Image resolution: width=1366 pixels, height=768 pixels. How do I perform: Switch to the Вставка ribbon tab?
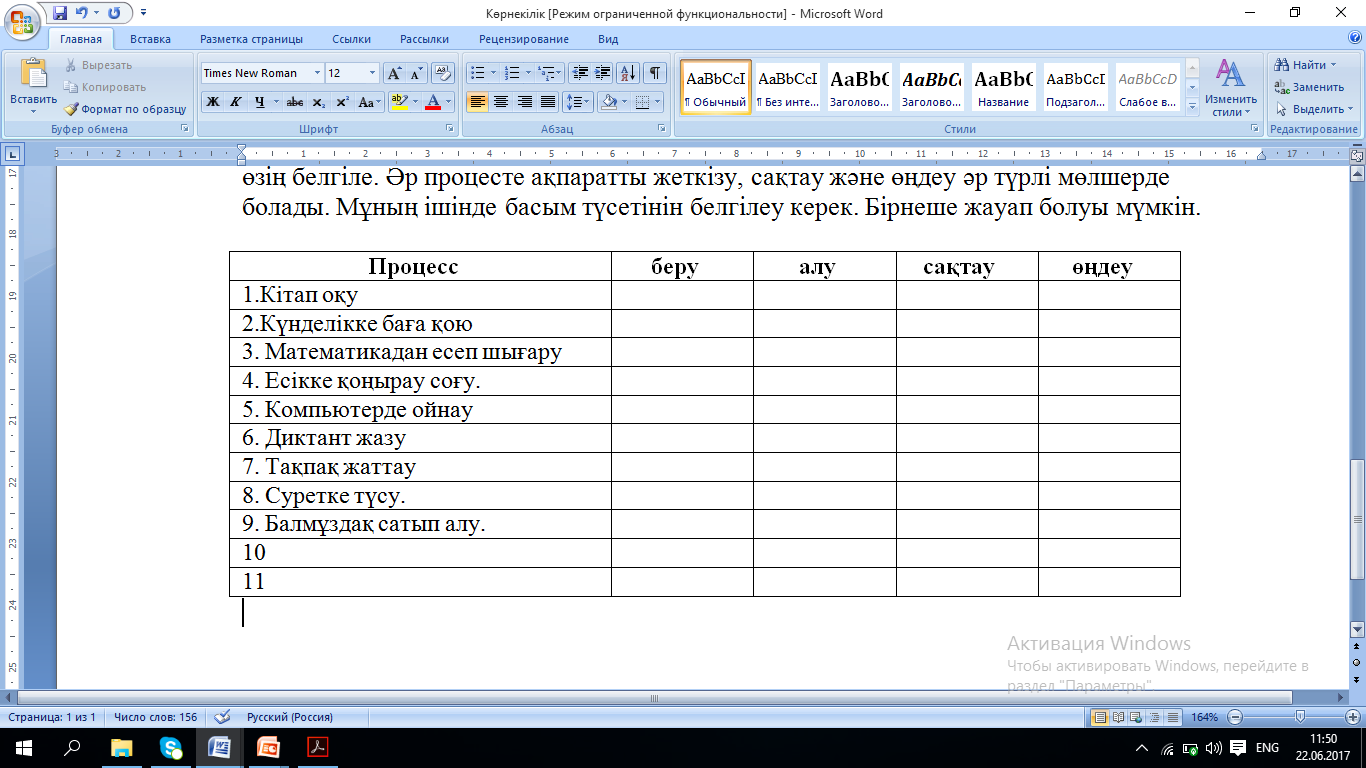pyautogui.click(x=150, y=39)
